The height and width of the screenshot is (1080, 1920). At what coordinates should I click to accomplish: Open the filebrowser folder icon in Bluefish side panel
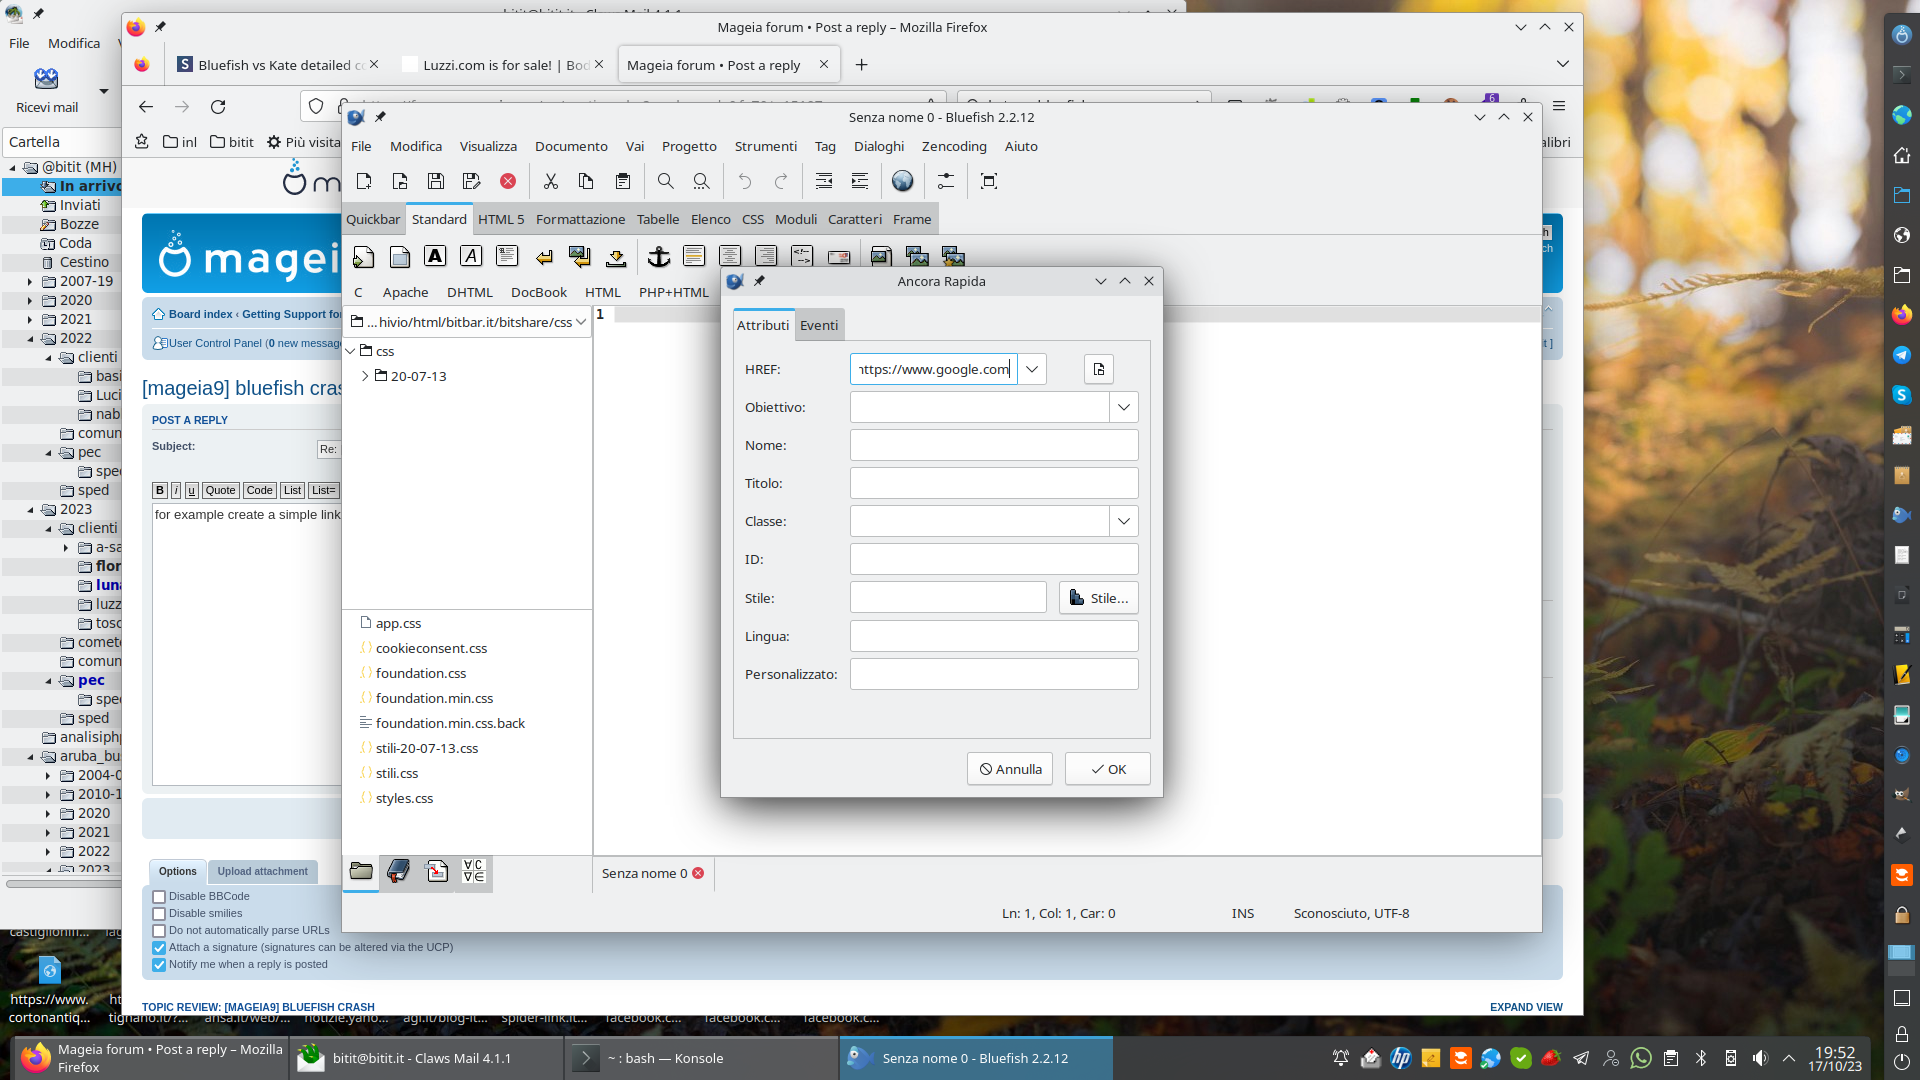[x=361, y=872]
